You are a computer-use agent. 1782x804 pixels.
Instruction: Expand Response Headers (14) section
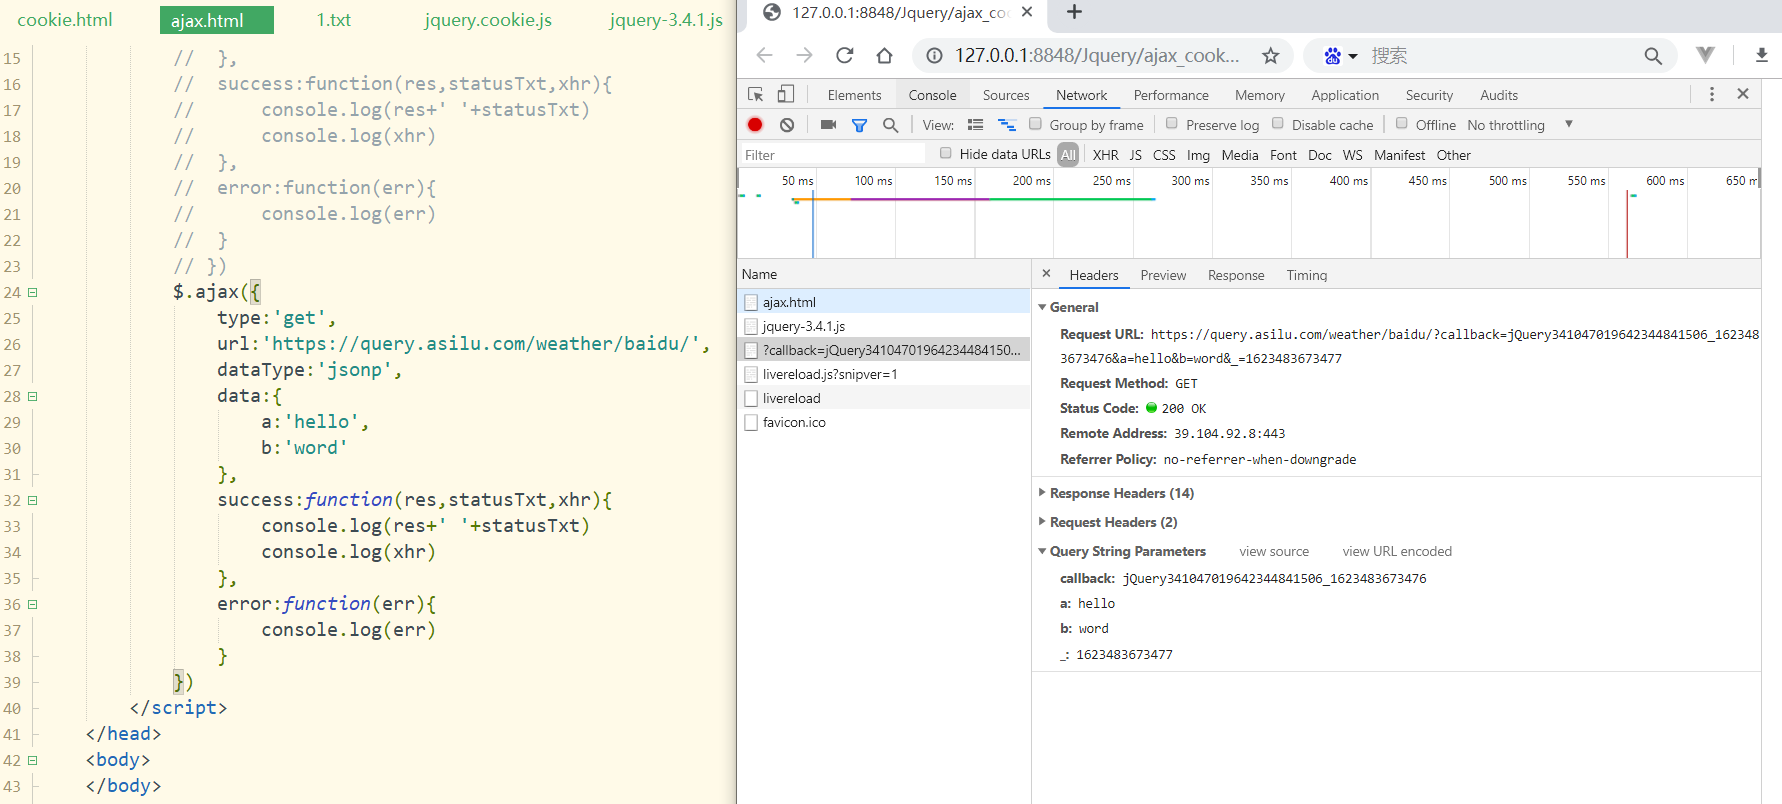click(1043, 493)
